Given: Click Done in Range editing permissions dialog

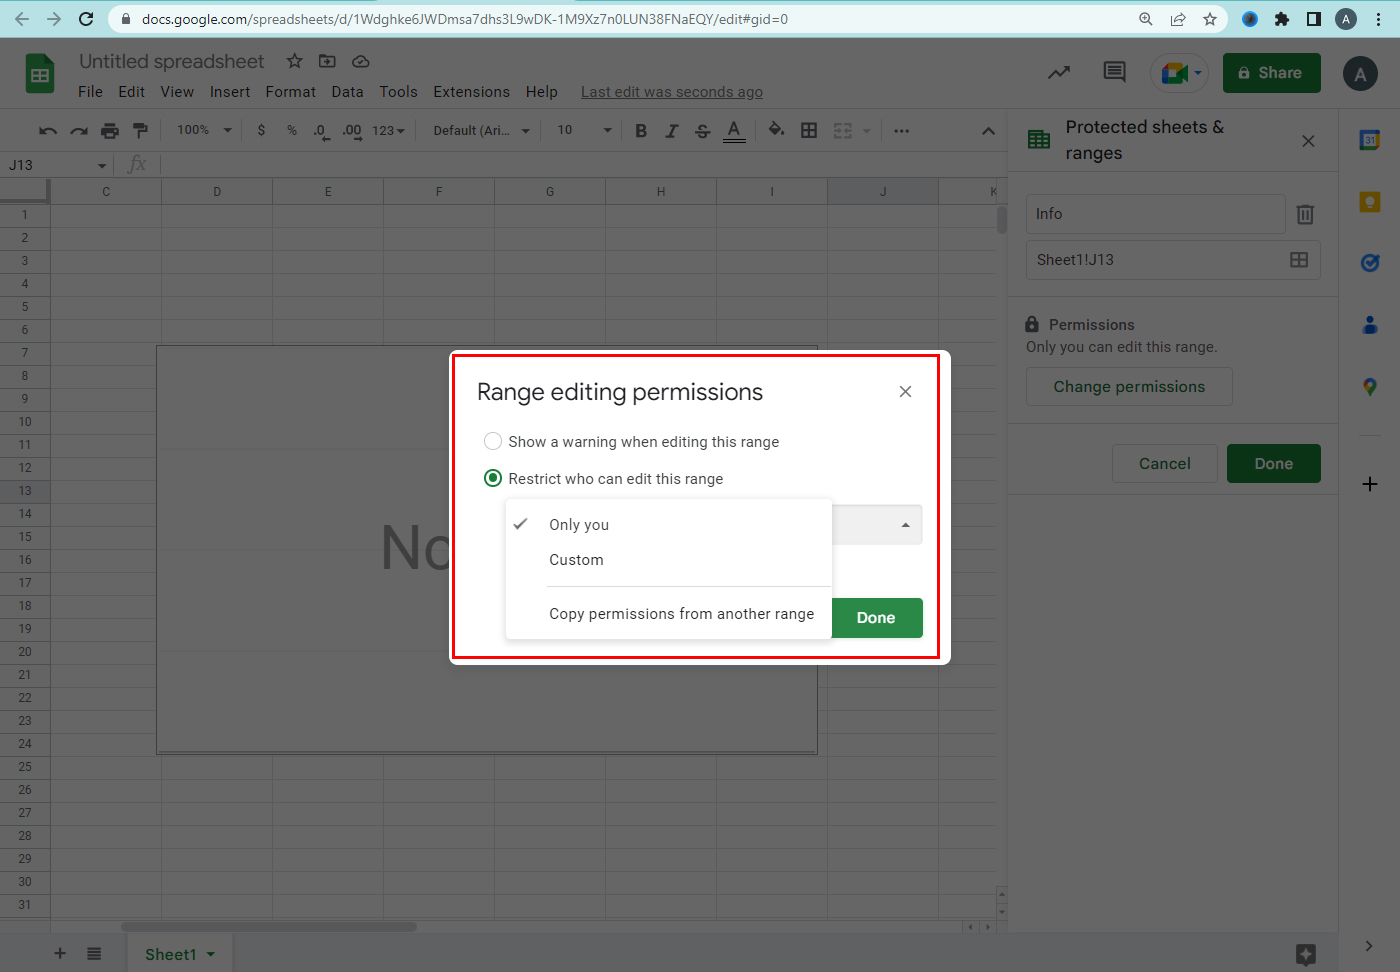Looking at the screenshot, I should [x=876, y=618].
